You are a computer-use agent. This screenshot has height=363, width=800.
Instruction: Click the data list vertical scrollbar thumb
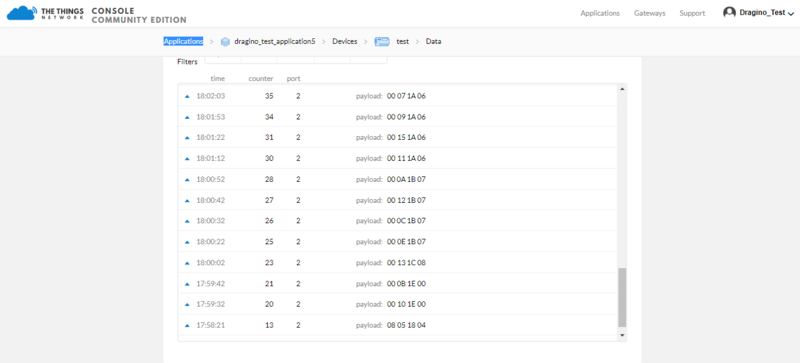coord(621,297)
